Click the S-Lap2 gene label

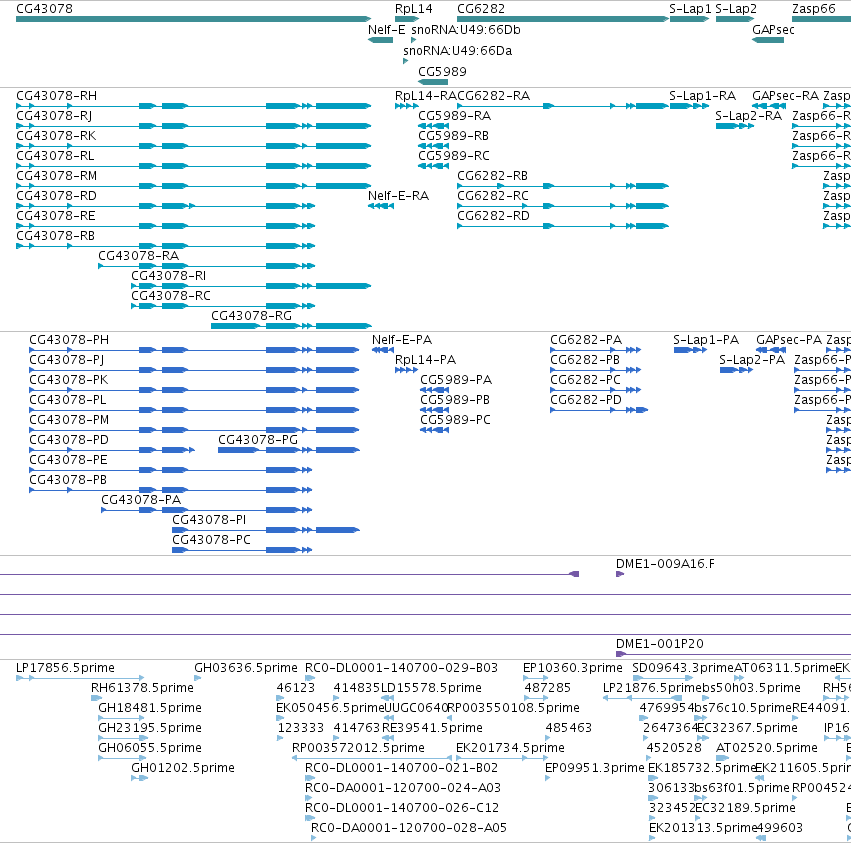[736, 9]
